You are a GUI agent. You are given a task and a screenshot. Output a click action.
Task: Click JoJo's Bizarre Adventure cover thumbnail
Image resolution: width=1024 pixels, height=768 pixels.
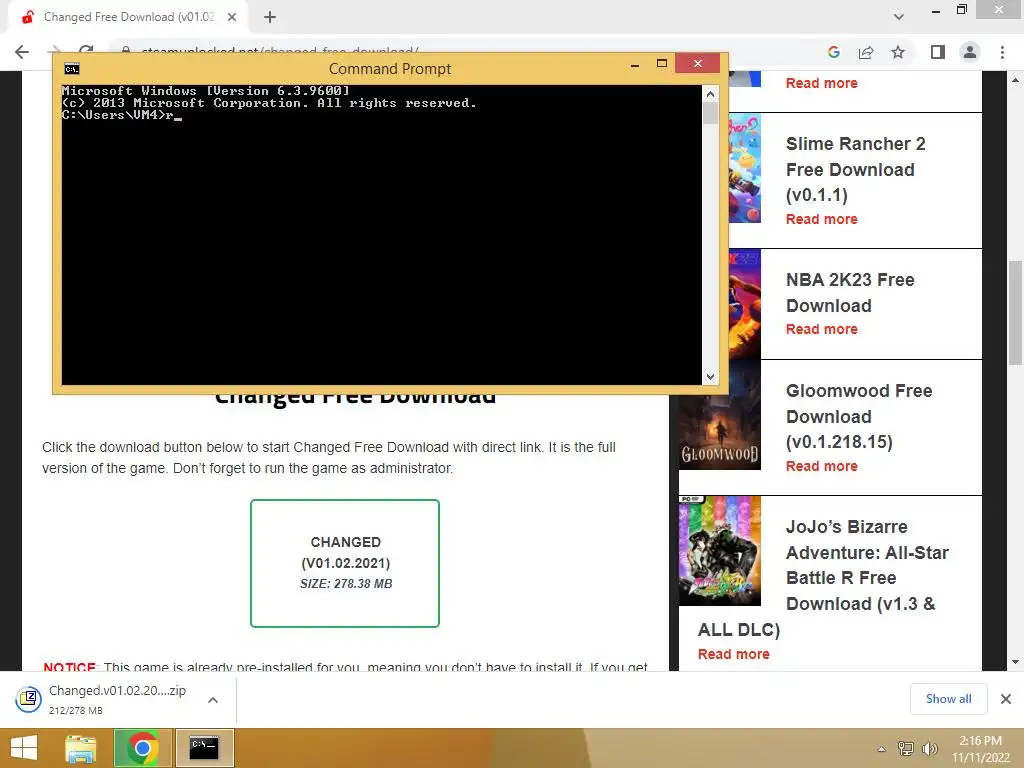pyautogui.click(x=720, y=551)
